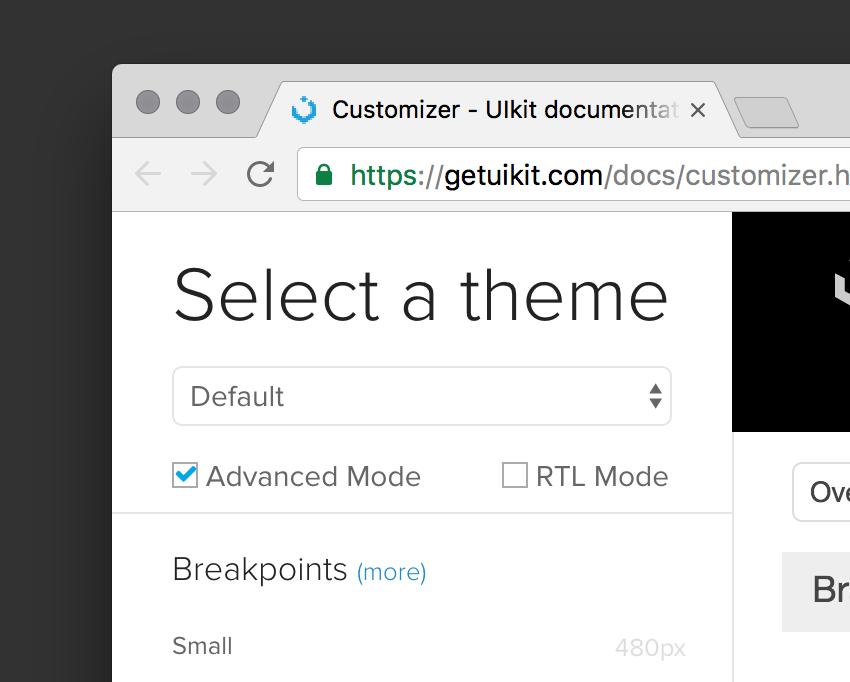850x682 pixels.
Task: Navigate forward using the right arrow
Action: pyautogui.click(x=203, y=174)
